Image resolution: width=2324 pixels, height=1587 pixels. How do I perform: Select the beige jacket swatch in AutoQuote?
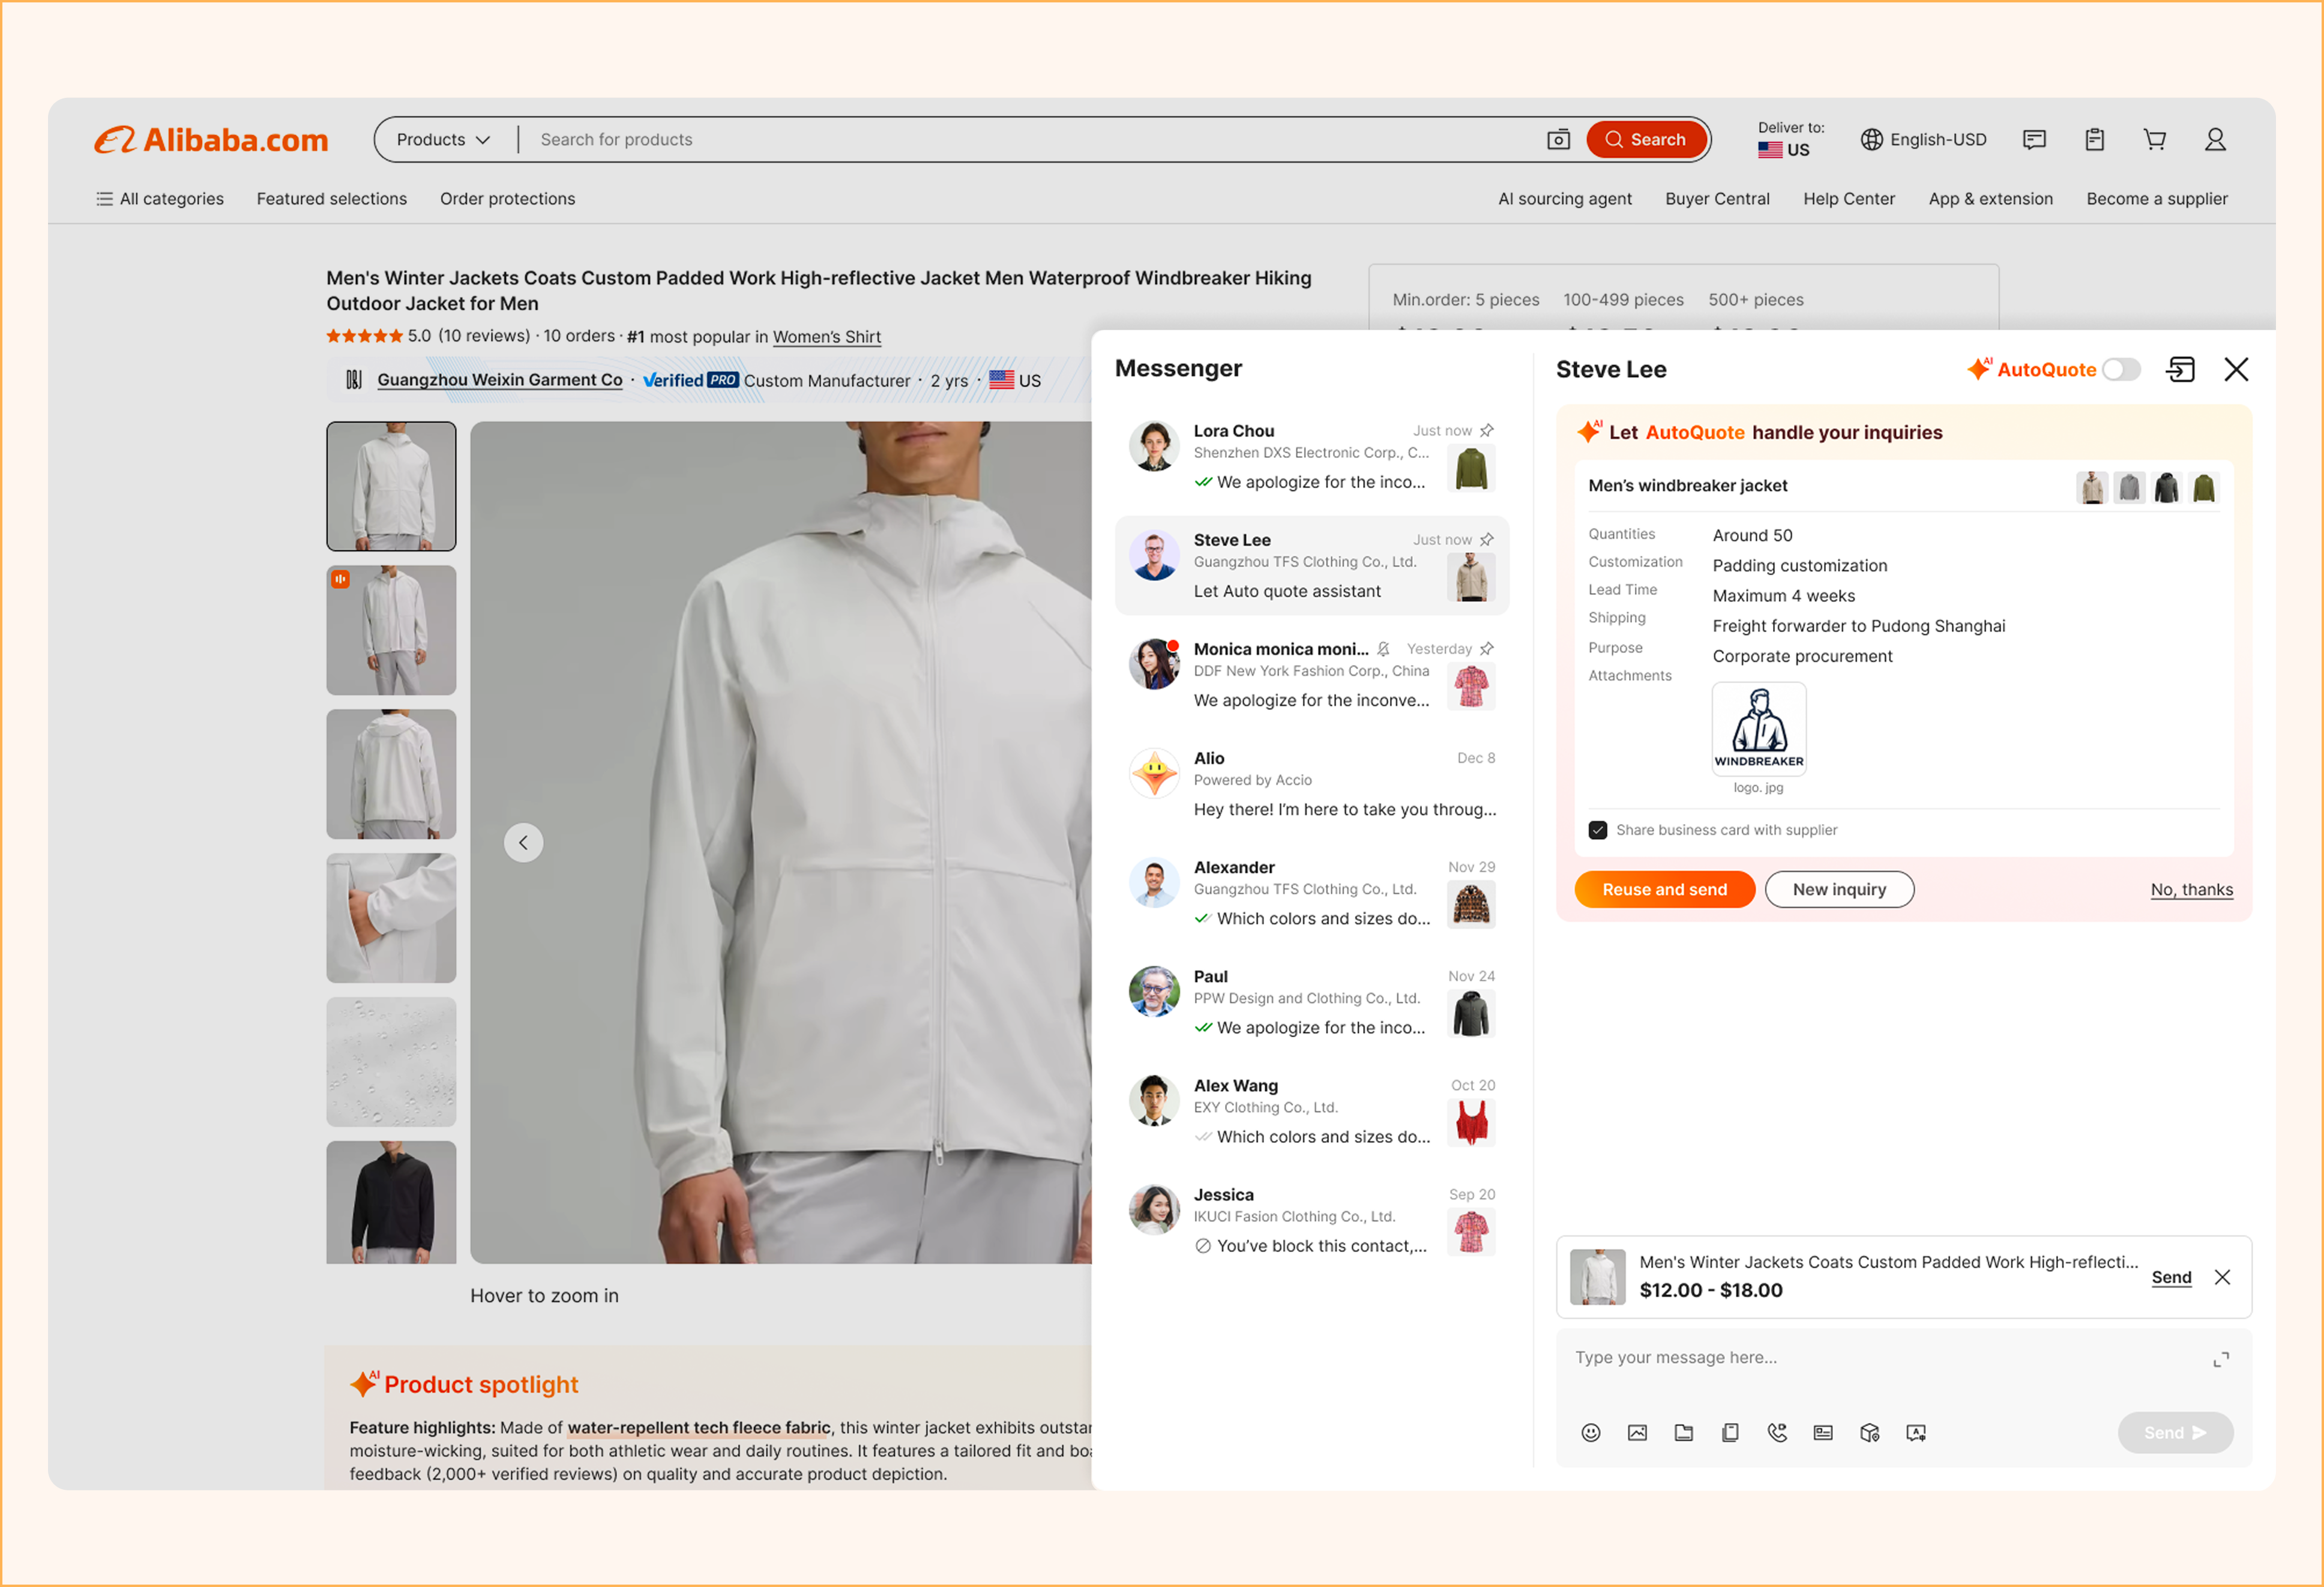click(2092, 487)
